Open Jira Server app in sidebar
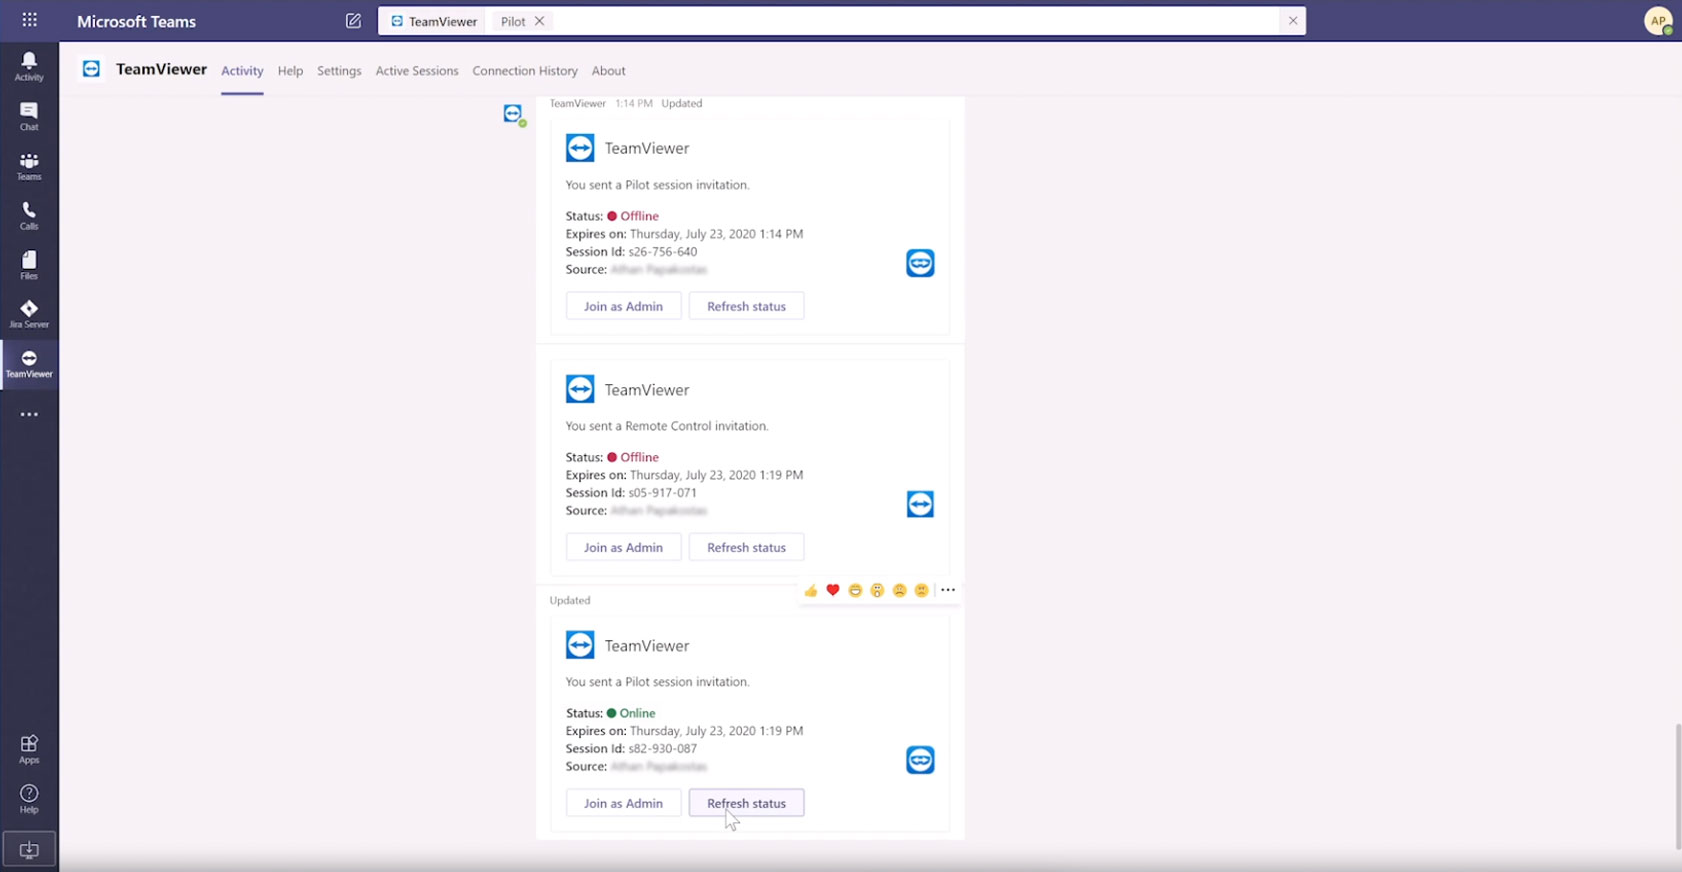 tap(29, 314)
